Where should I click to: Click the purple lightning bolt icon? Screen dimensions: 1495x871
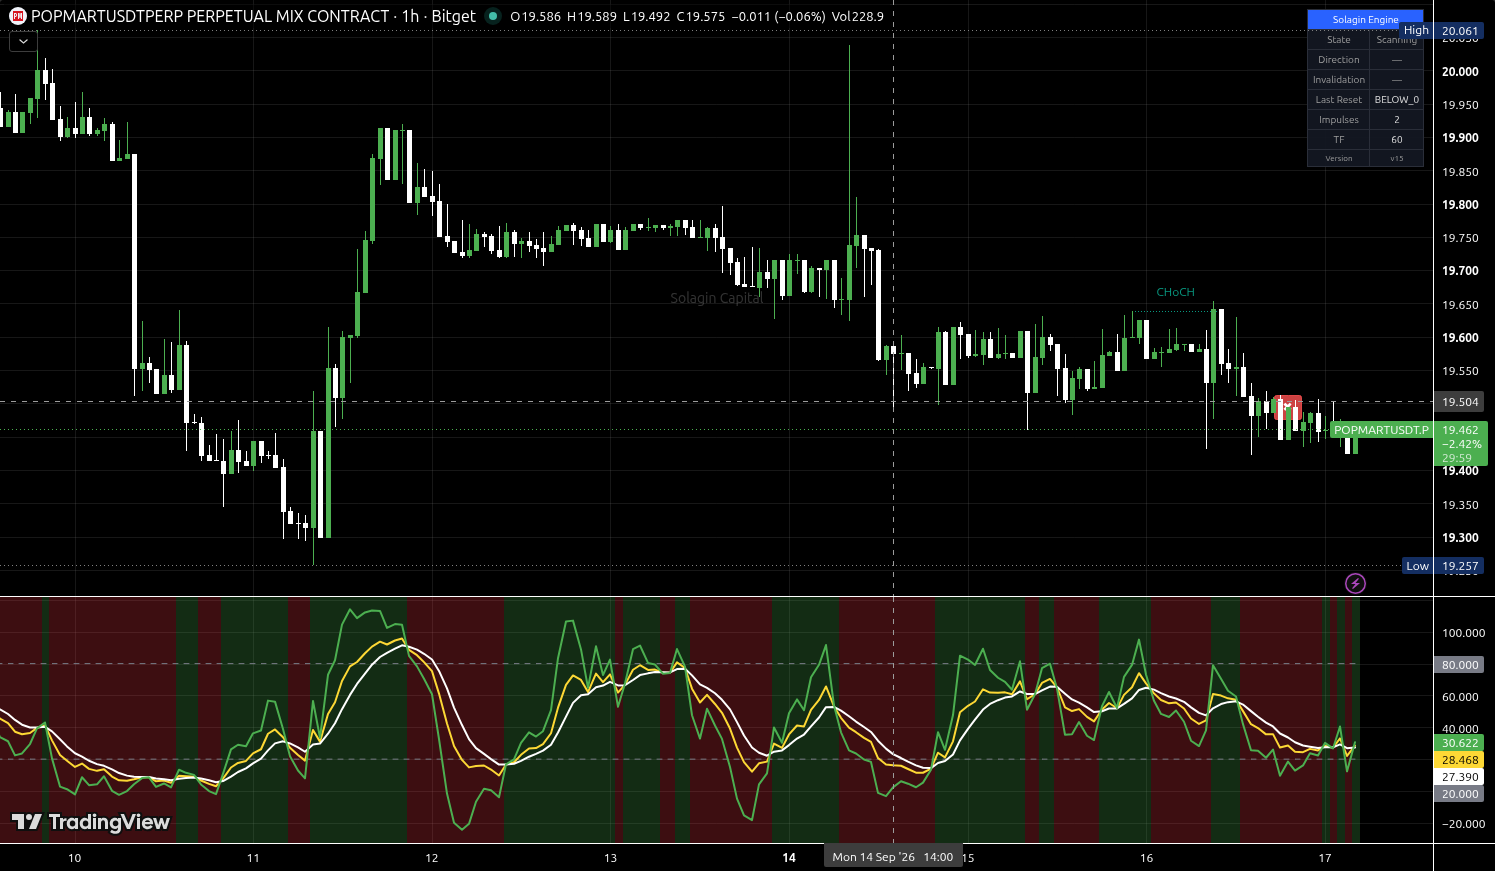coord(1355,583)
